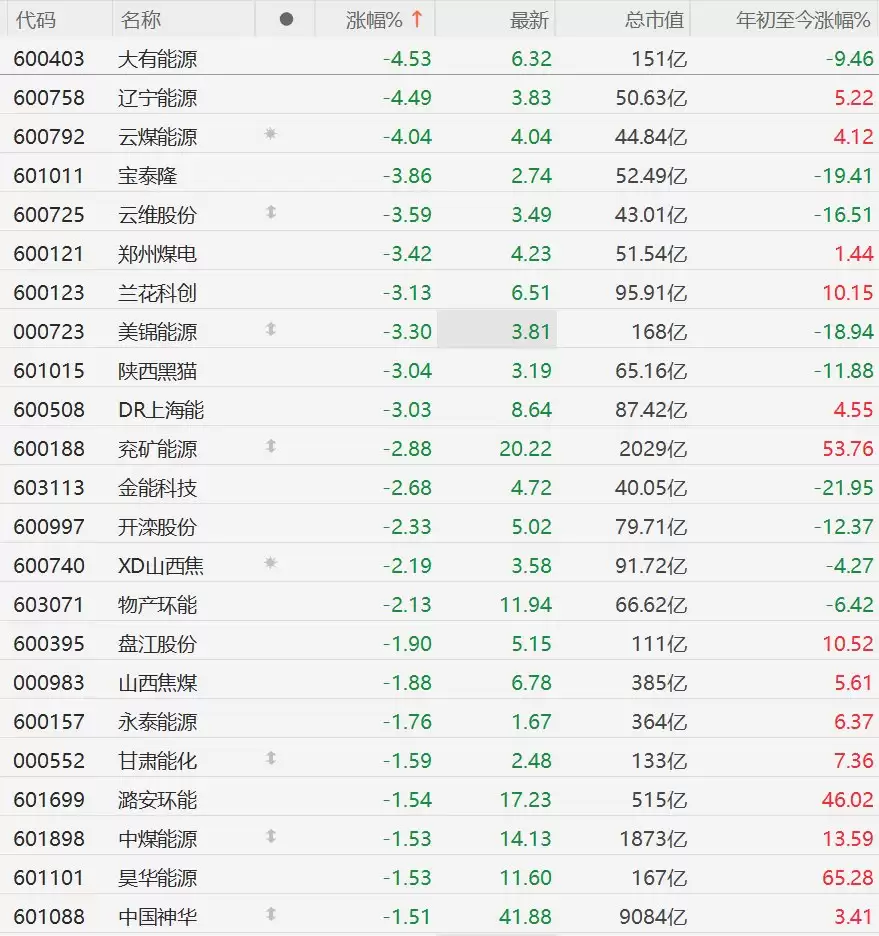Select stock name 甘肃能化
Viewport: 879px width, 936px height.
[158, 761]
